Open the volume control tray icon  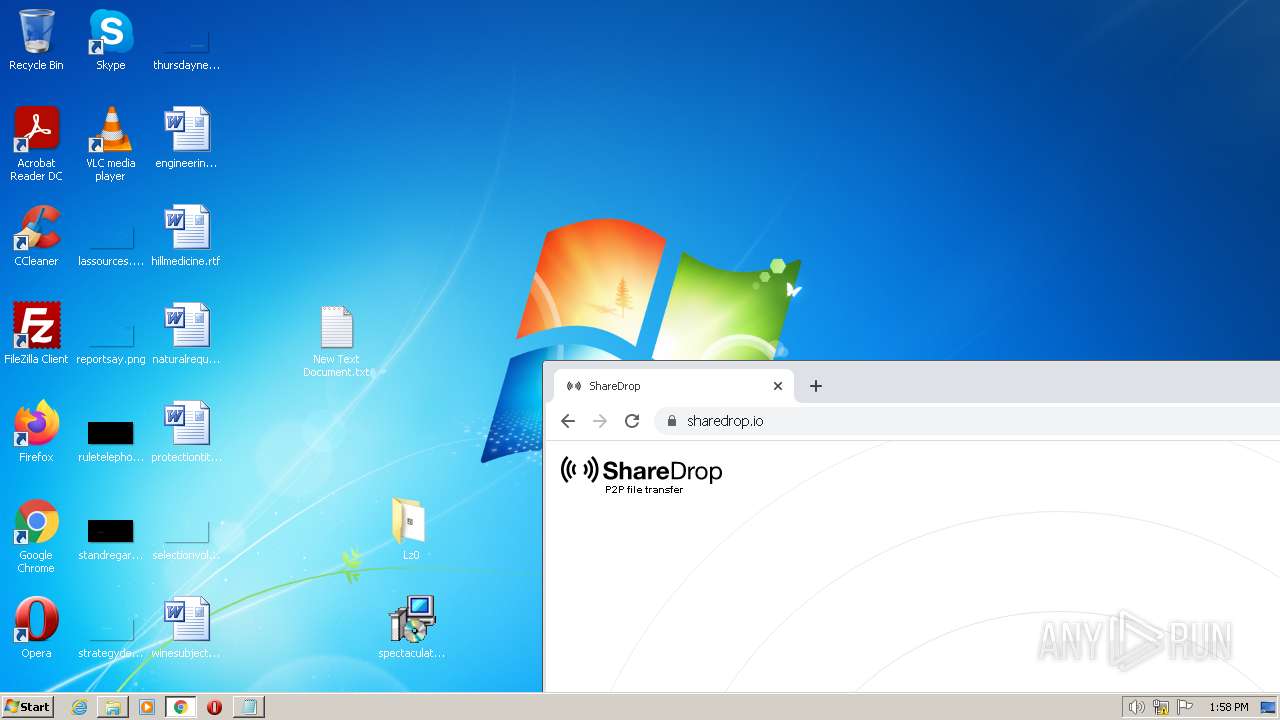pos(1136,707)
